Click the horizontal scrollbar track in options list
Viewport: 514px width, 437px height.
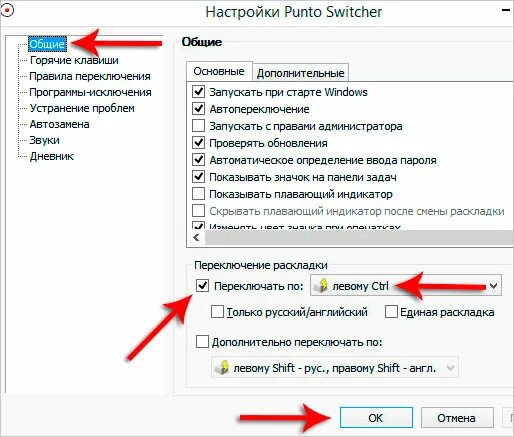click(x=358, y=238)
